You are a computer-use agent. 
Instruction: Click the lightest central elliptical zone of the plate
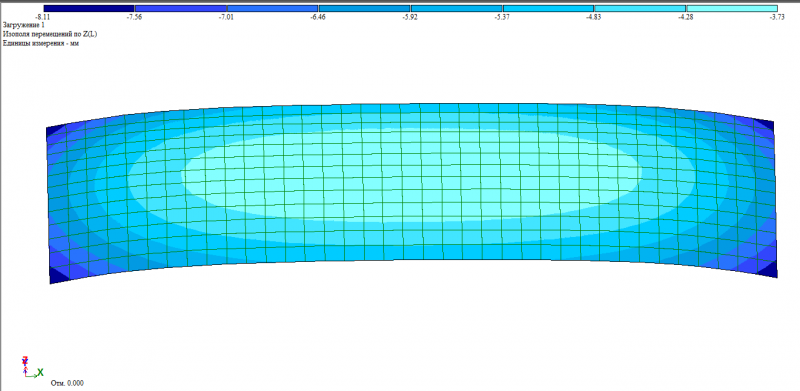pos(411,174)
